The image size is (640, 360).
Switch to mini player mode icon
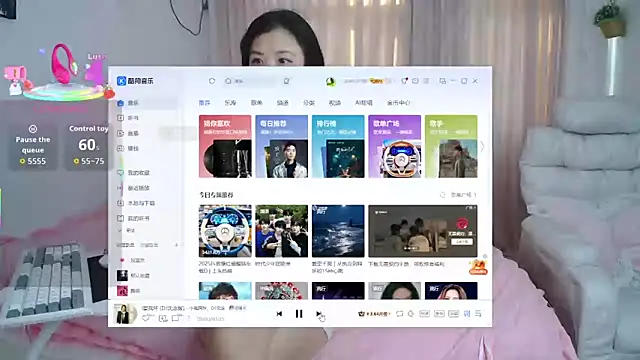(x=442, y=81)
